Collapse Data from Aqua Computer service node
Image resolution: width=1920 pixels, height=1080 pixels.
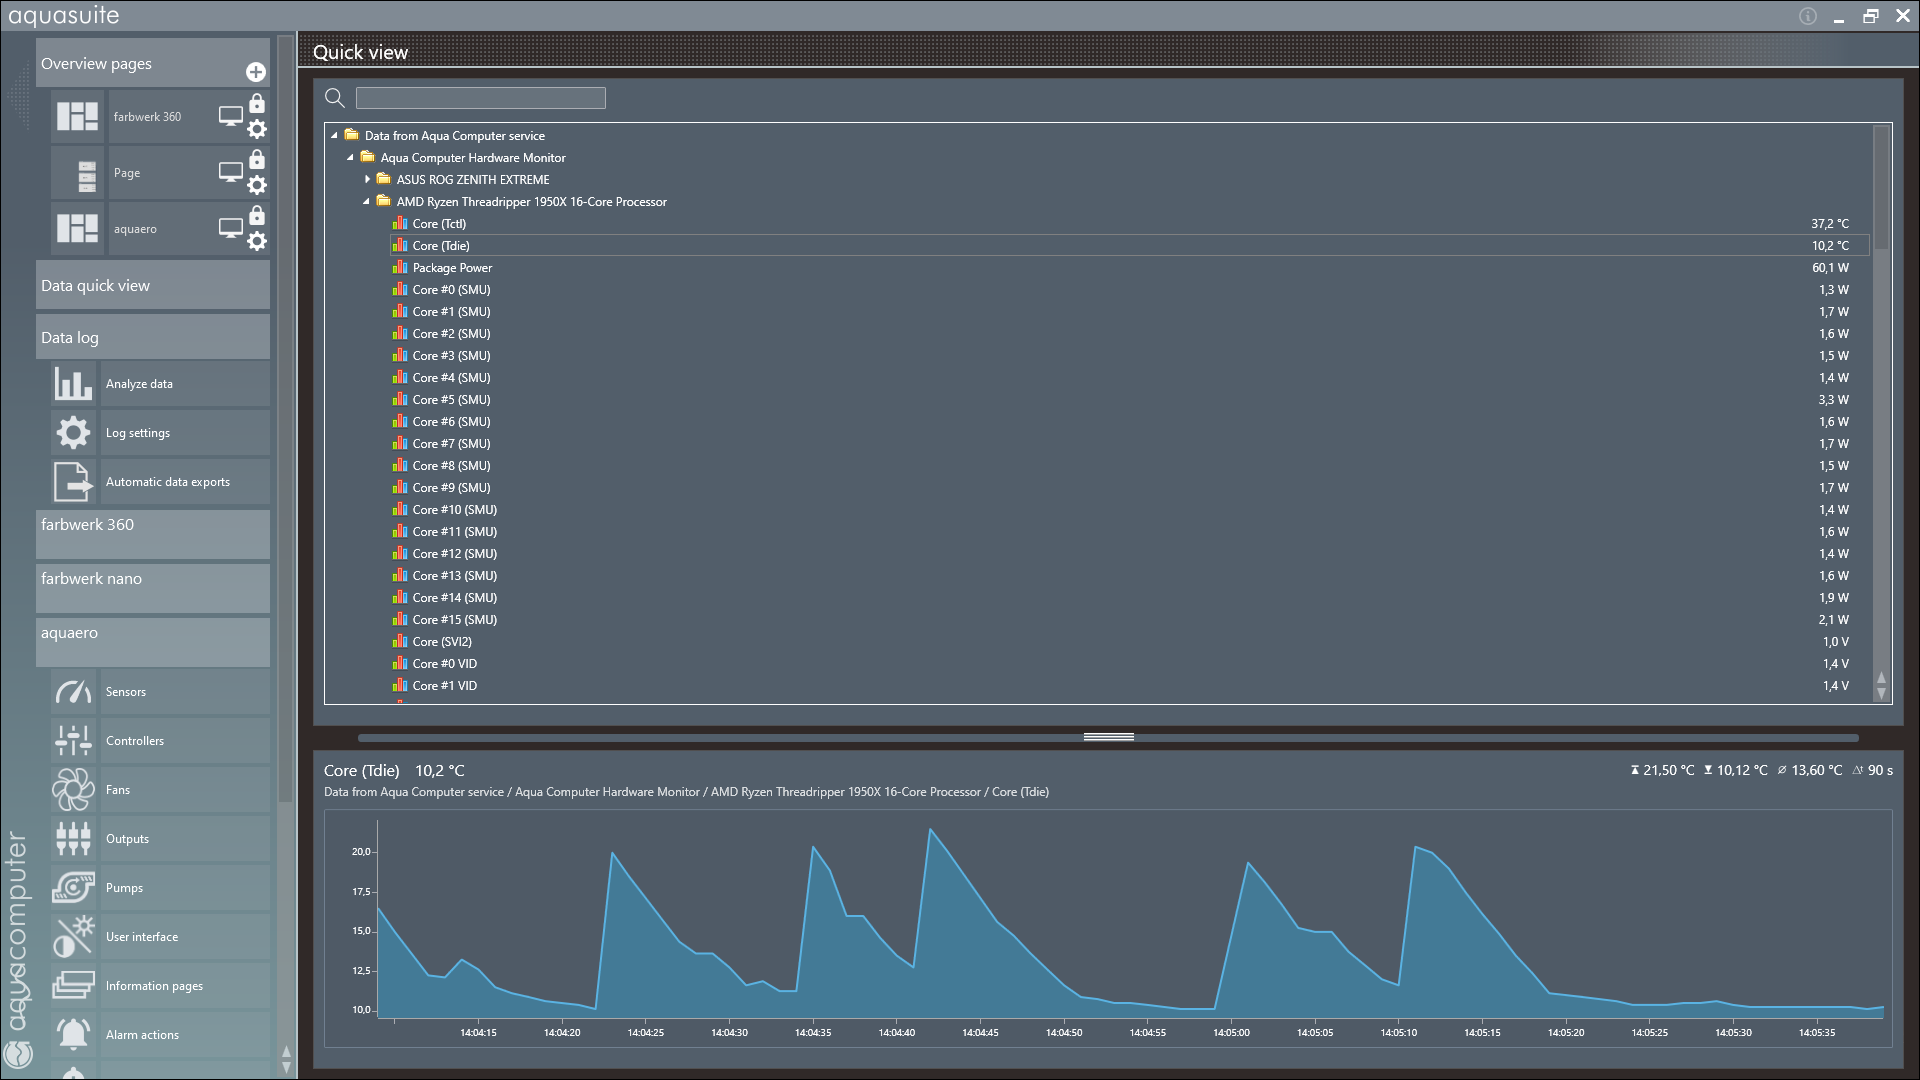[x=334, y=136]
